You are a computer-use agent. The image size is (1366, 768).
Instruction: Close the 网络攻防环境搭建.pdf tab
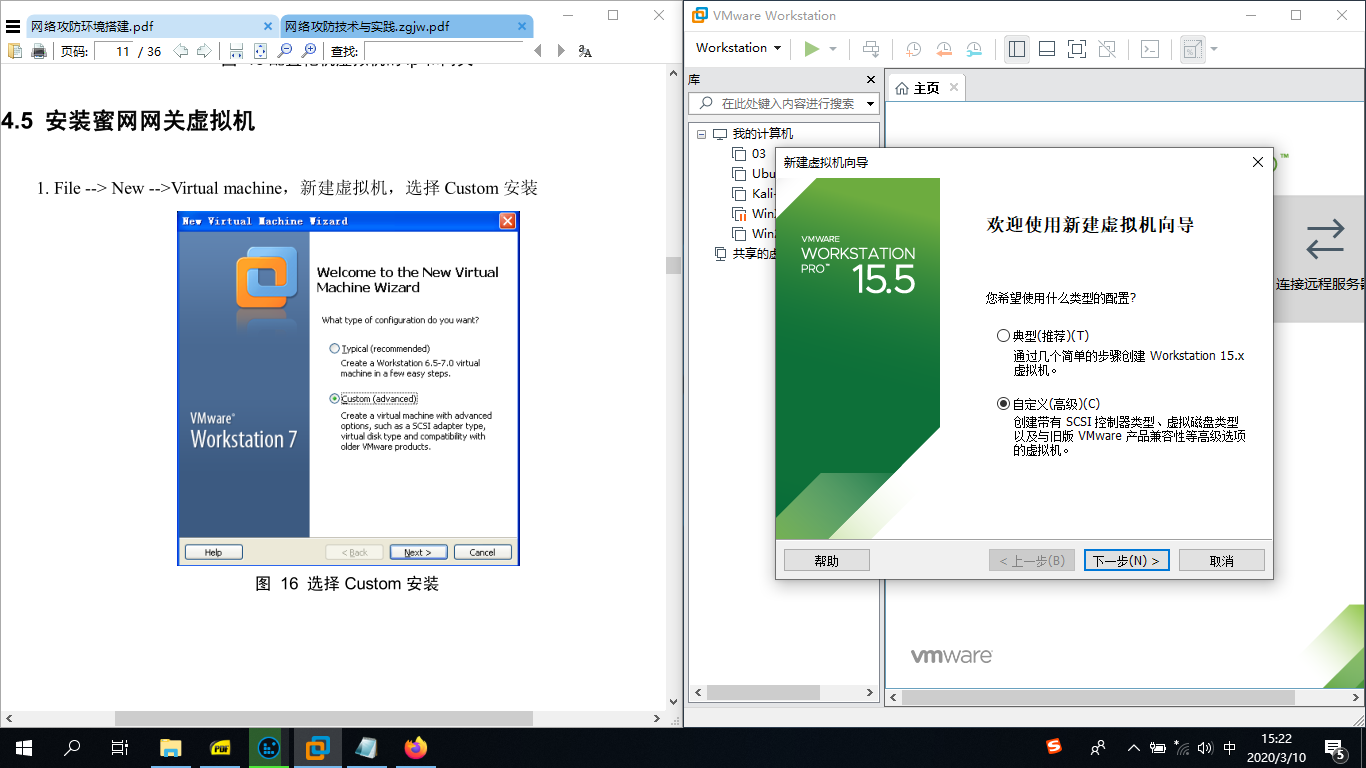coord(268,26)
